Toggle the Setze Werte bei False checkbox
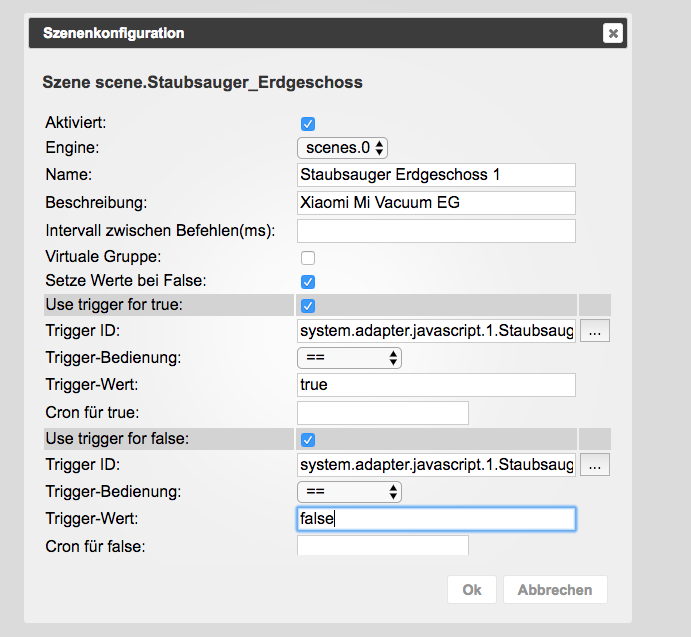Viewport: 691px width, 637px height. (x=308, y=282)
